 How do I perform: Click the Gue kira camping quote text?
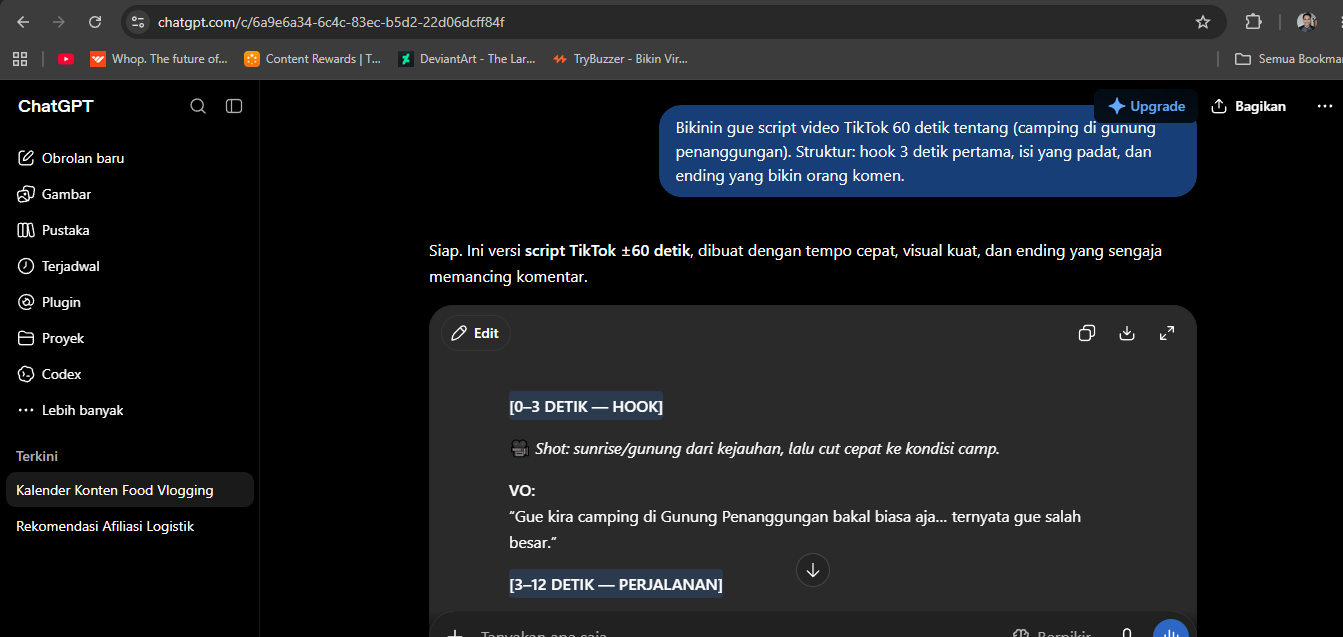pyautogui.click(x=795, y=529)
